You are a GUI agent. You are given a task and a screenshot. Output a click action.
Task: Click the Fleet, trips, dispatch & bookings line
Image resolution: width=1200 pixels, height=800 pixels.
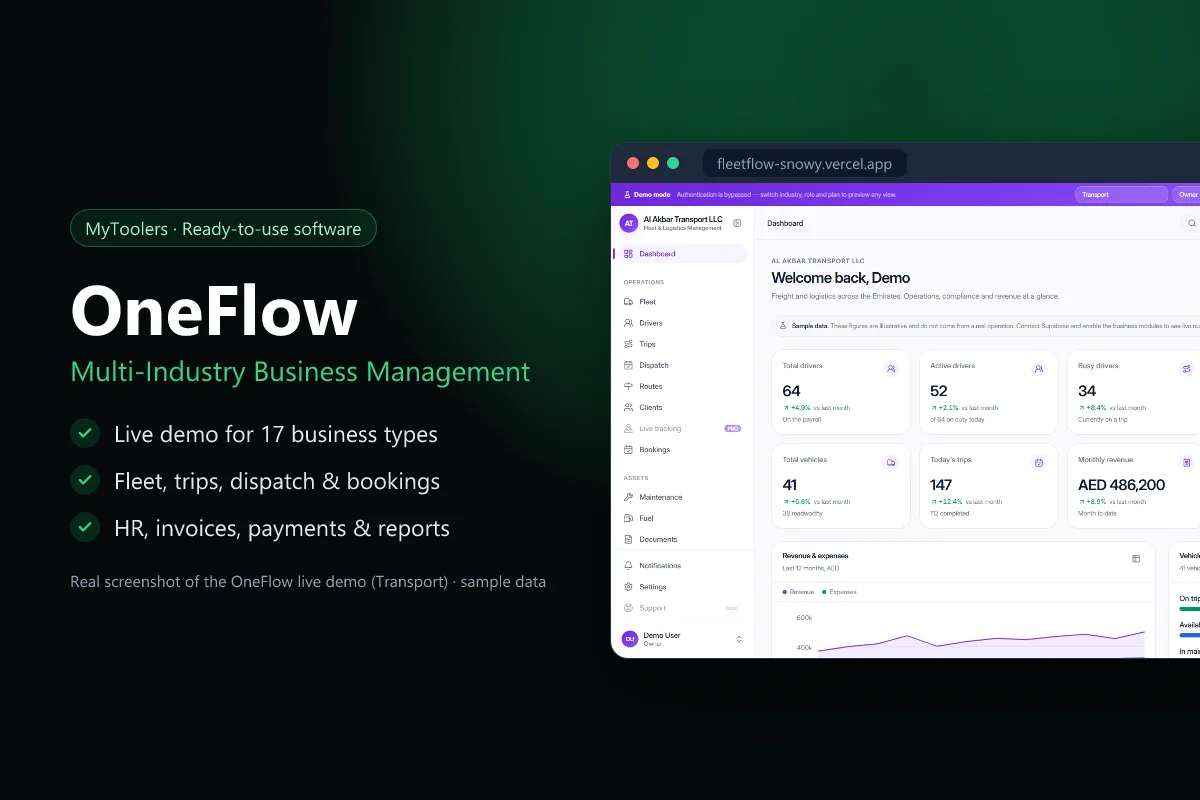click(x=277, y=481)
